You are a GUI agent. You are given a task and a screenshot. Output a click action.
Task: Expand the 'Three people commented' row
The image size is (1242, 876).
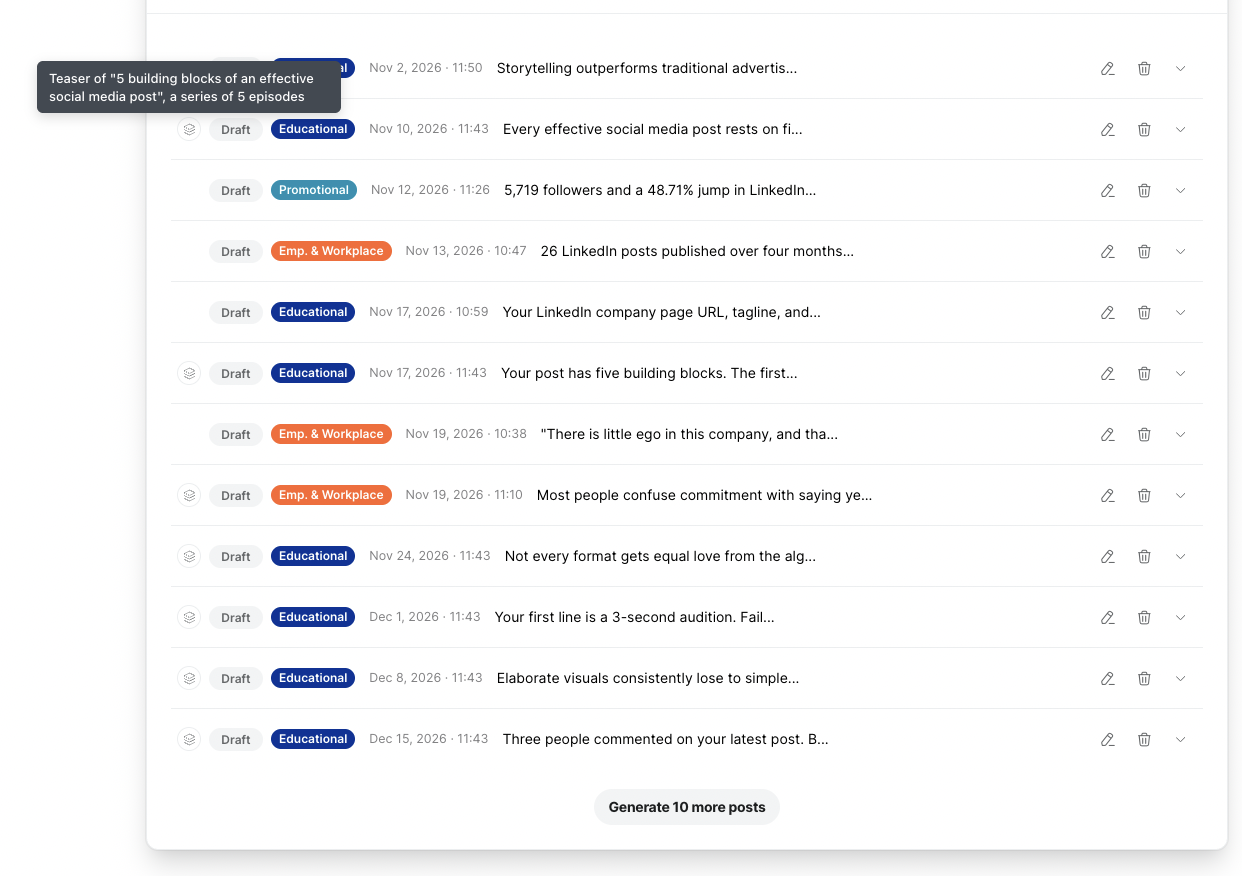coord(1180,740)
